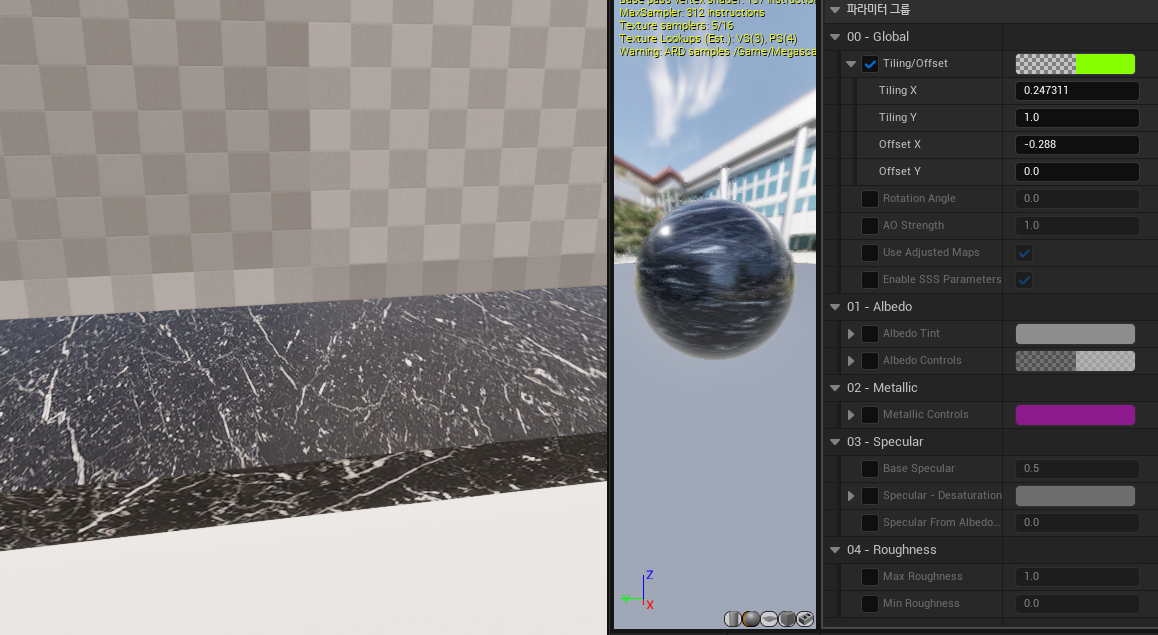
Task: Click the Specular From Albedo value field
Action: click(x=1078, y=523)
